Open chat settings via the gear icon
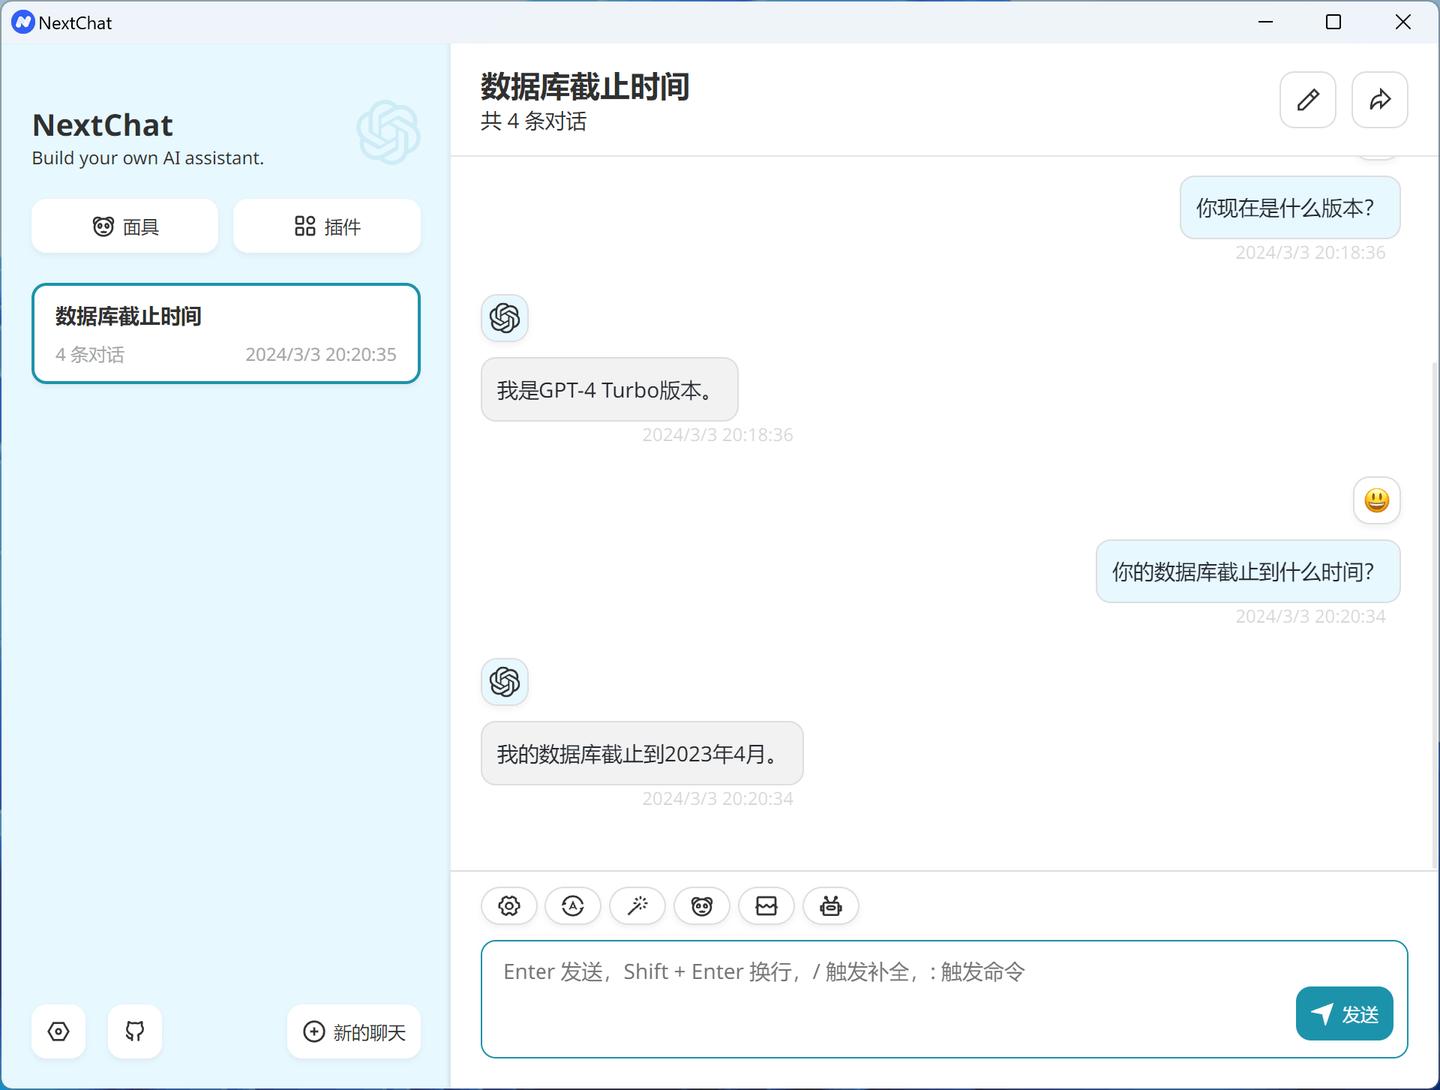Image resolution: width=1440 pixels, height=1090 pixels. [508, 905]
